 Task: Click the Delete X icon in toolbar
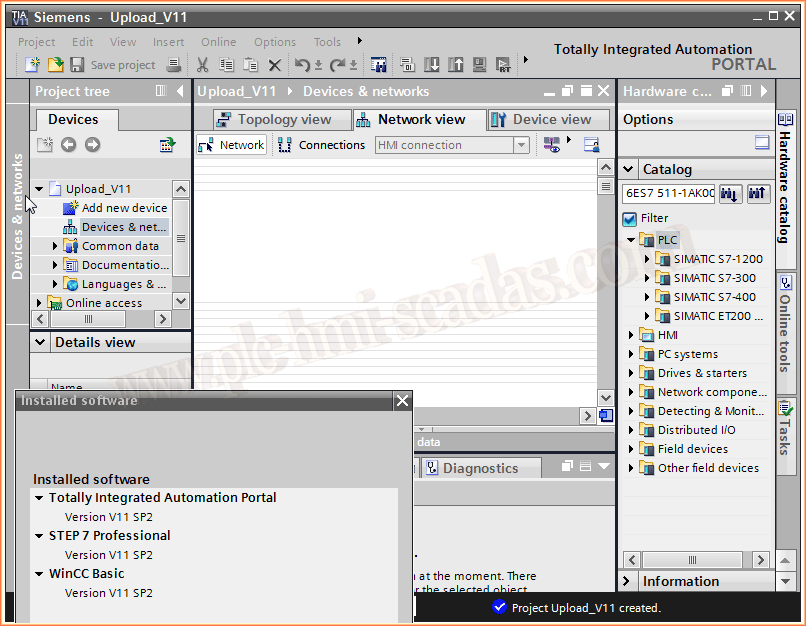(275, 65)
